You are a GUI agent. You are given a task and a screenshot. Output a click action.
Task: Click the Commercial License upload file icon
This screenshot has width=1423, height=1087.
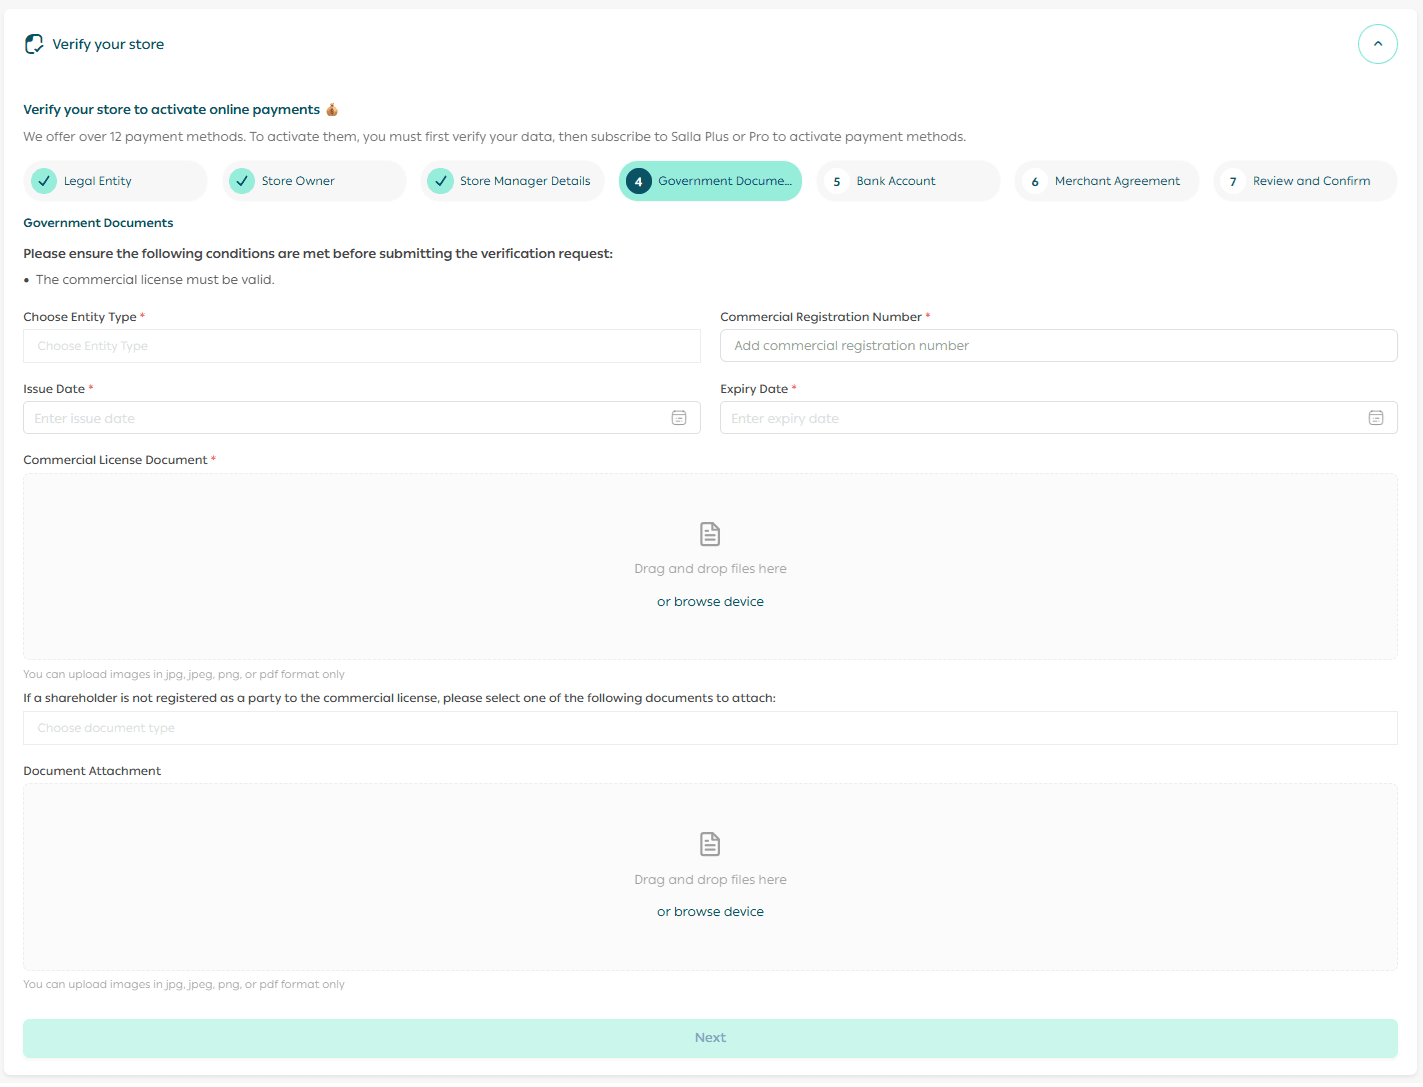coord(710,534)
